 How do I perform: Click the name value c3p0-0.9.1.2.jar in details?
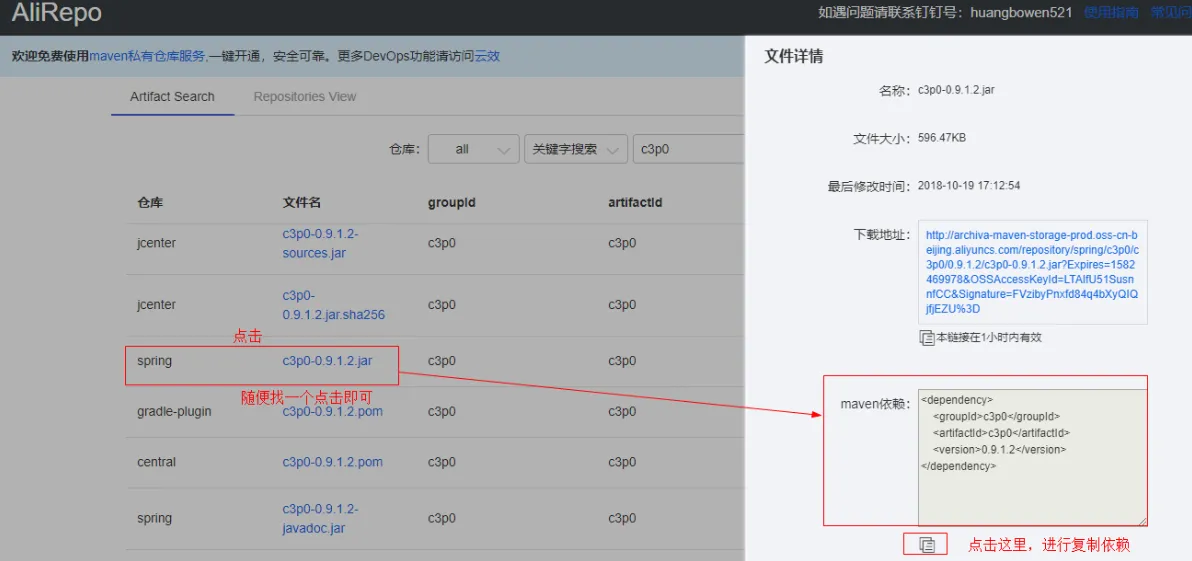coord(956,90)
